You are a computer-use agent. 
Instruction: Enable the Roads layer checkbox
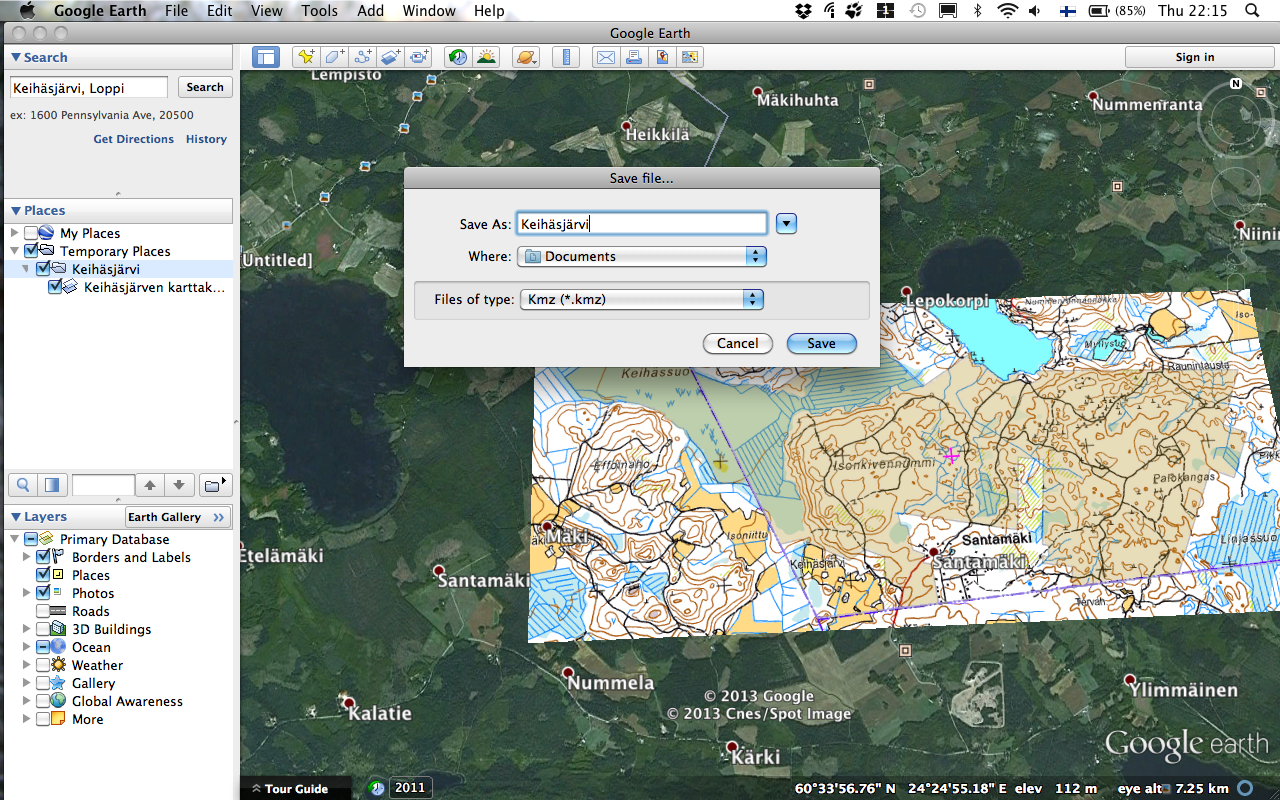[43, 611]
